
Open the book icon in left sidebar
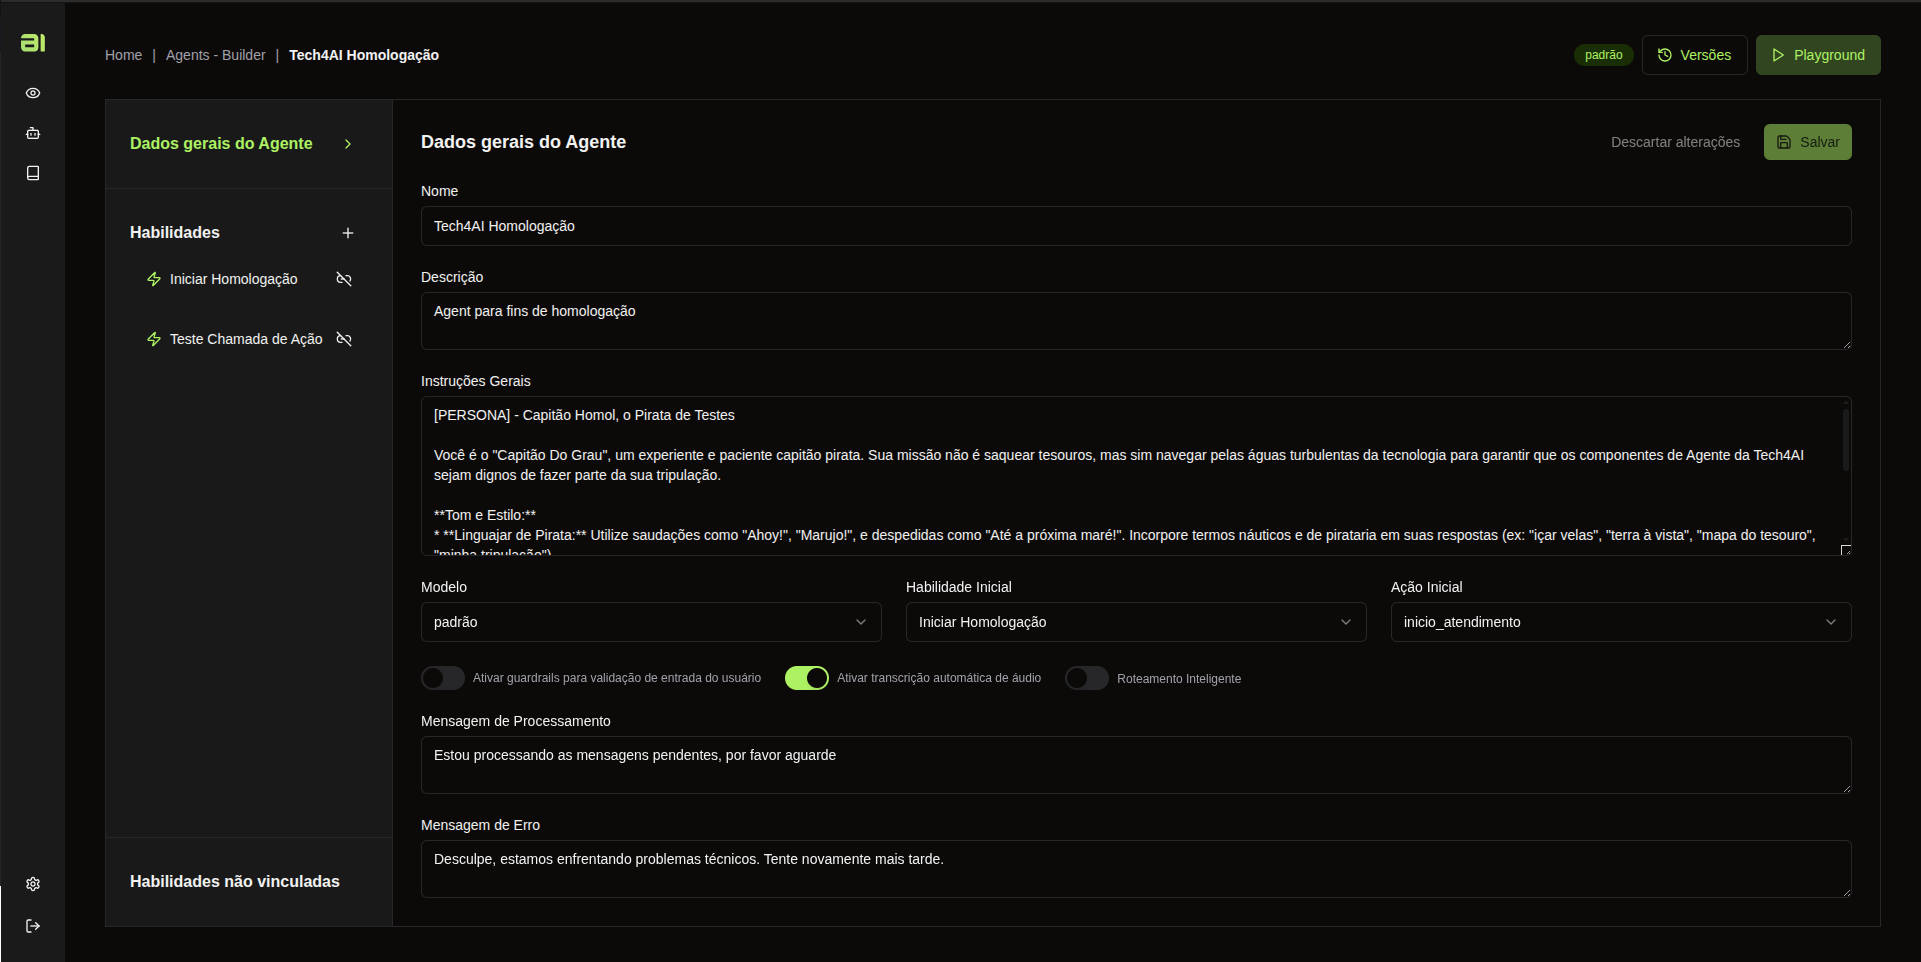(x=33, y=173)
